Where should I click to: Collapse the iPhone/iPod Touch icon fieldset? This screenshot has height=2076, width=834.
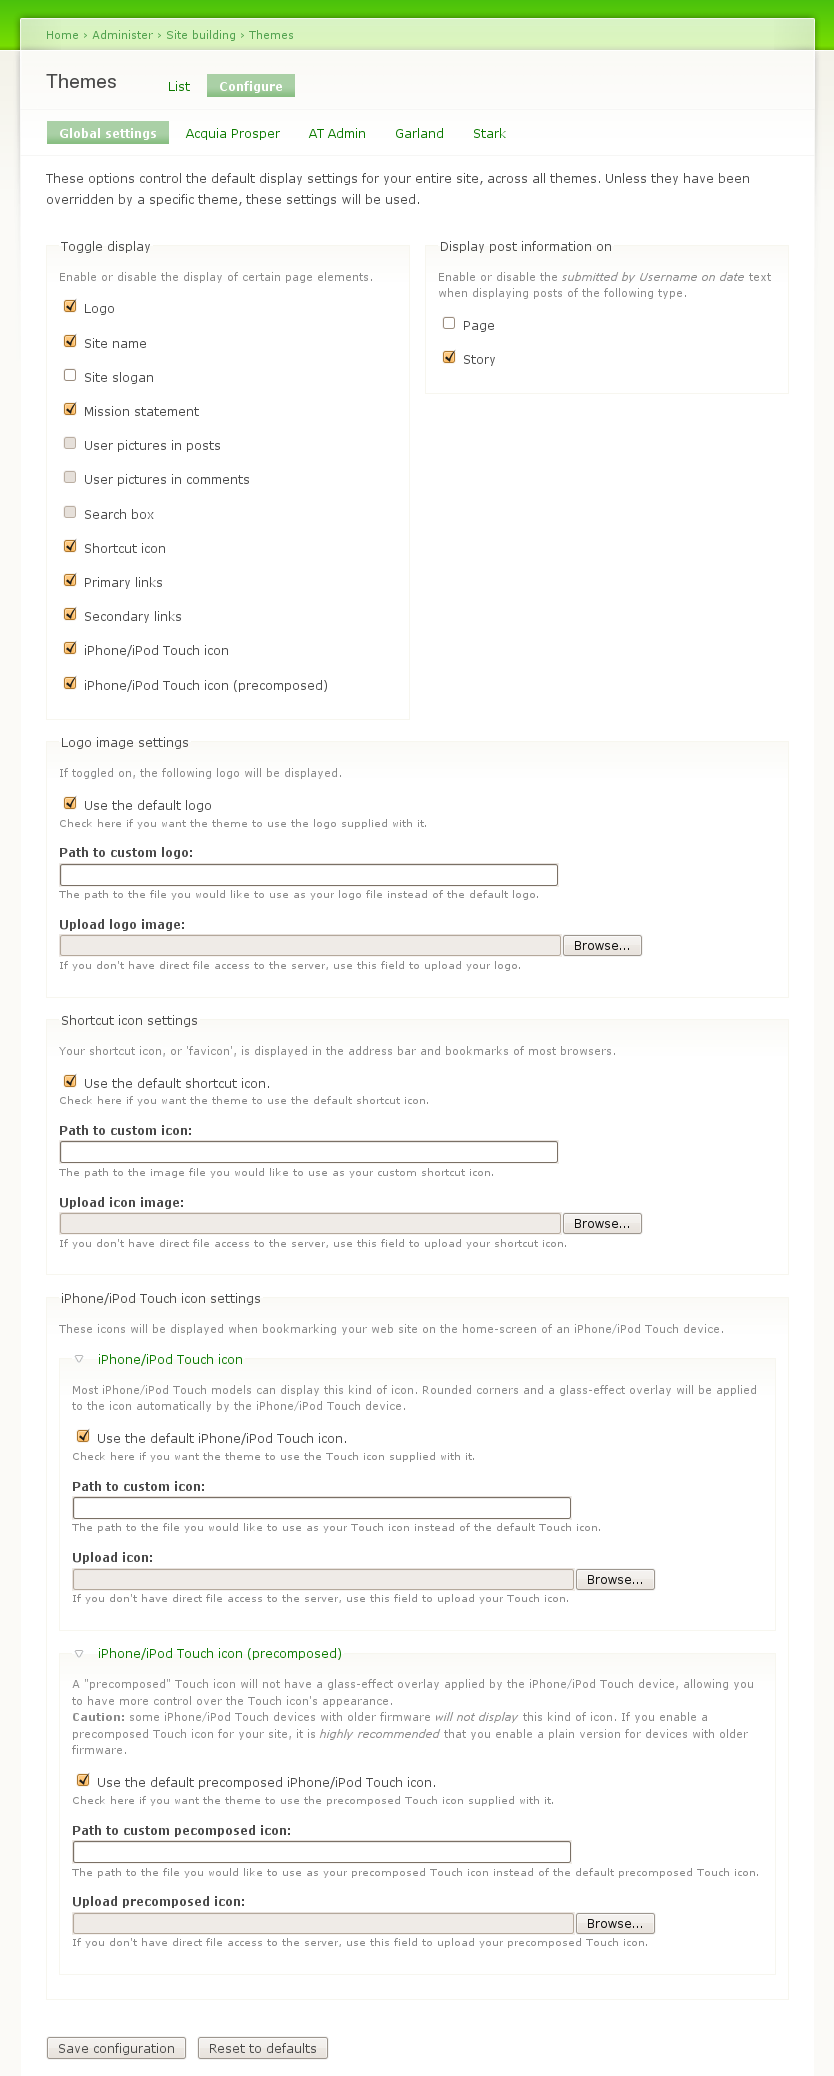[170, 1360]
